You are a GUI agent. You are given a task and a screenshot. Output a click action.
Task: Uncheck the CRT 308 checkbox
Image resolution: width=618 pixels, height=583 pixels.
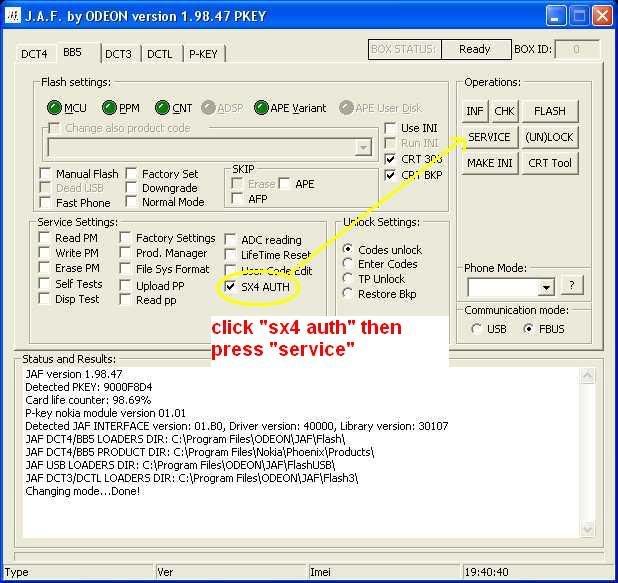tap(390, 159)
